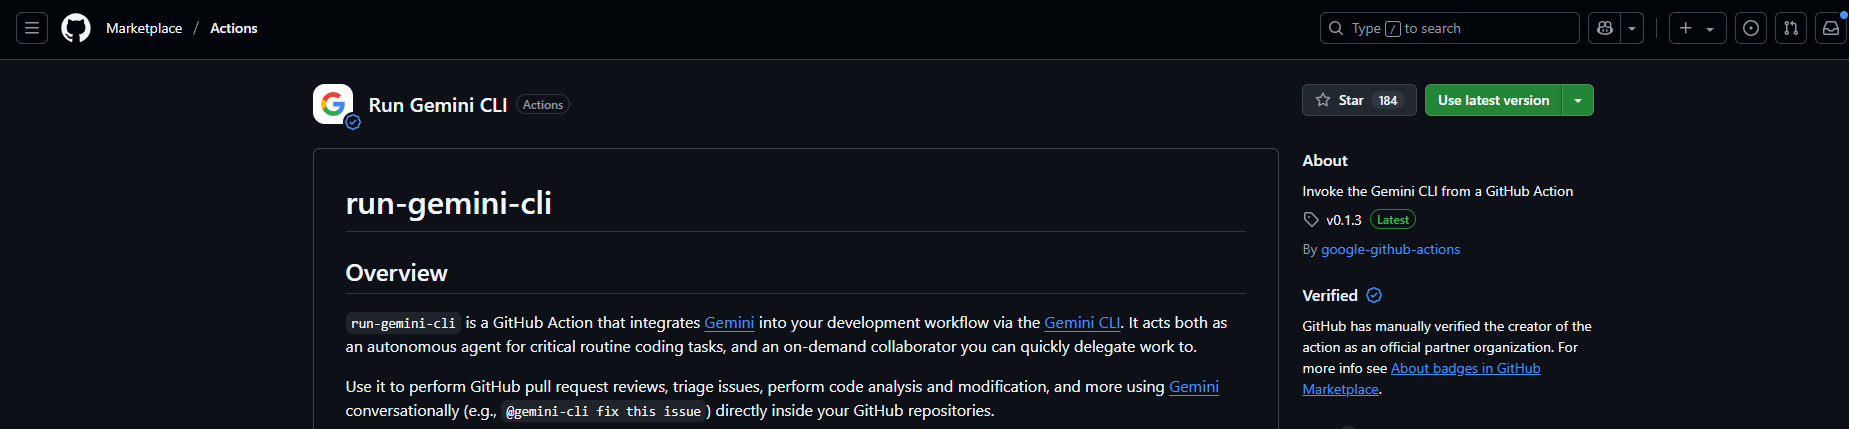Click the Run Gemini CLI title
This screenshot has height=429, width=1849.
coord(438,105)
